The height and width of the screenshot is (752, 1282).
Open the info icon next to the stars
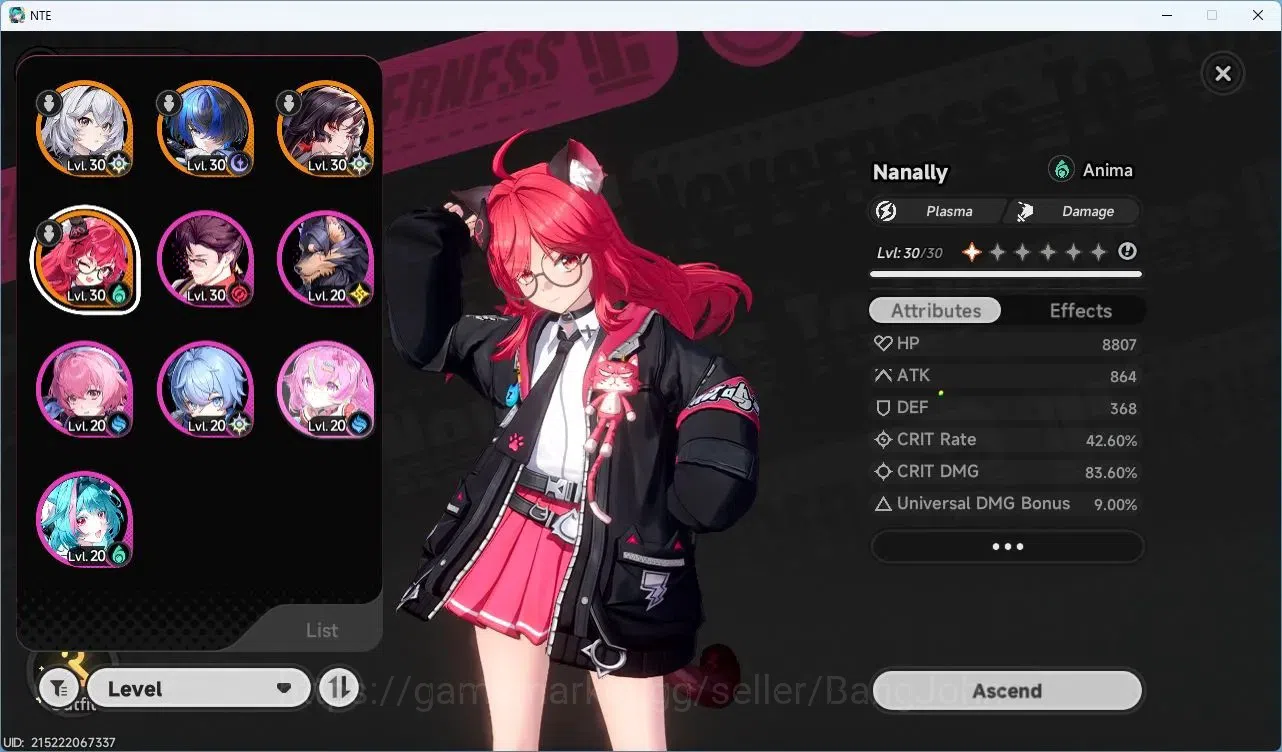point(1128,252)
